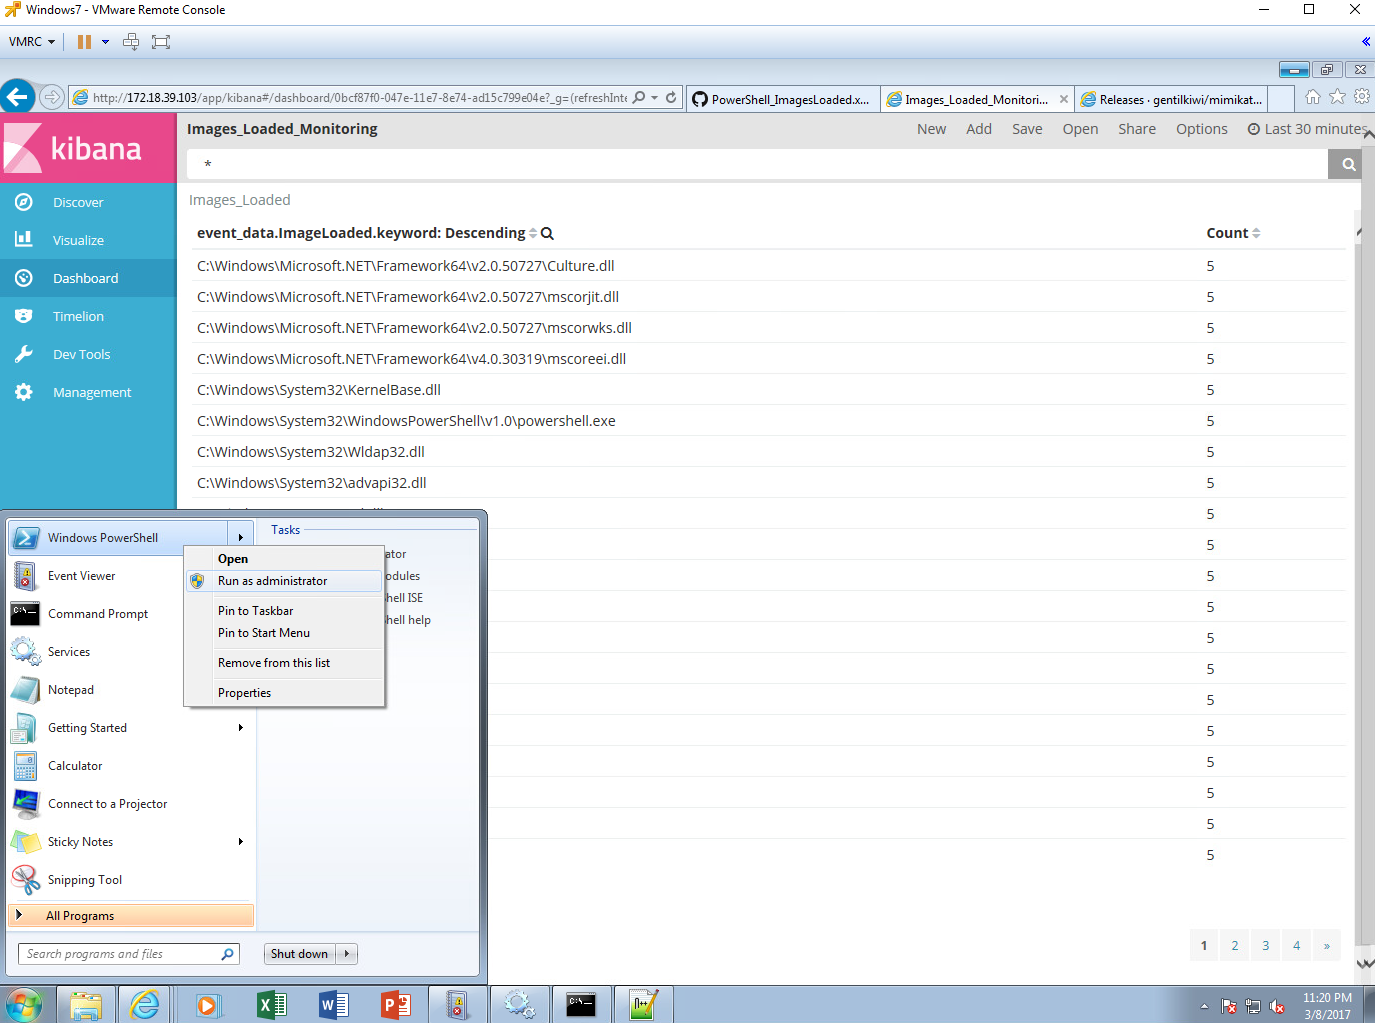Open Notepad from the Start menu

[131, 690]
